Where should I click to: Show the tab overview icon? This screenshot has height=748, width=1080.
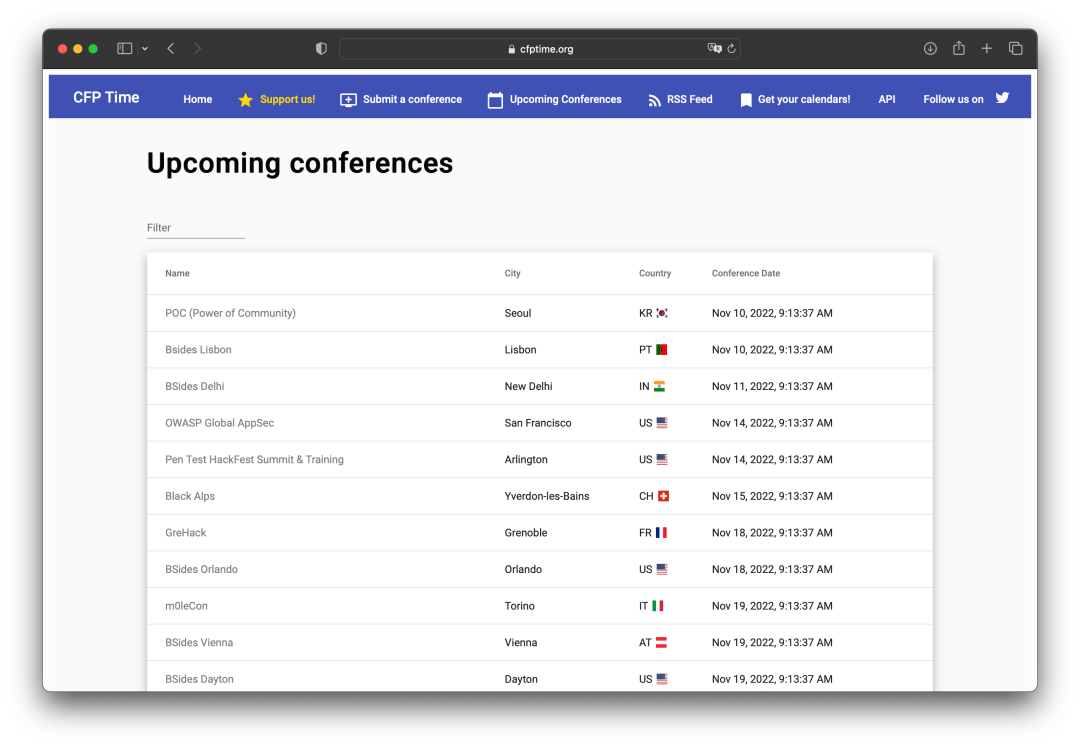tap(1015, 48)
